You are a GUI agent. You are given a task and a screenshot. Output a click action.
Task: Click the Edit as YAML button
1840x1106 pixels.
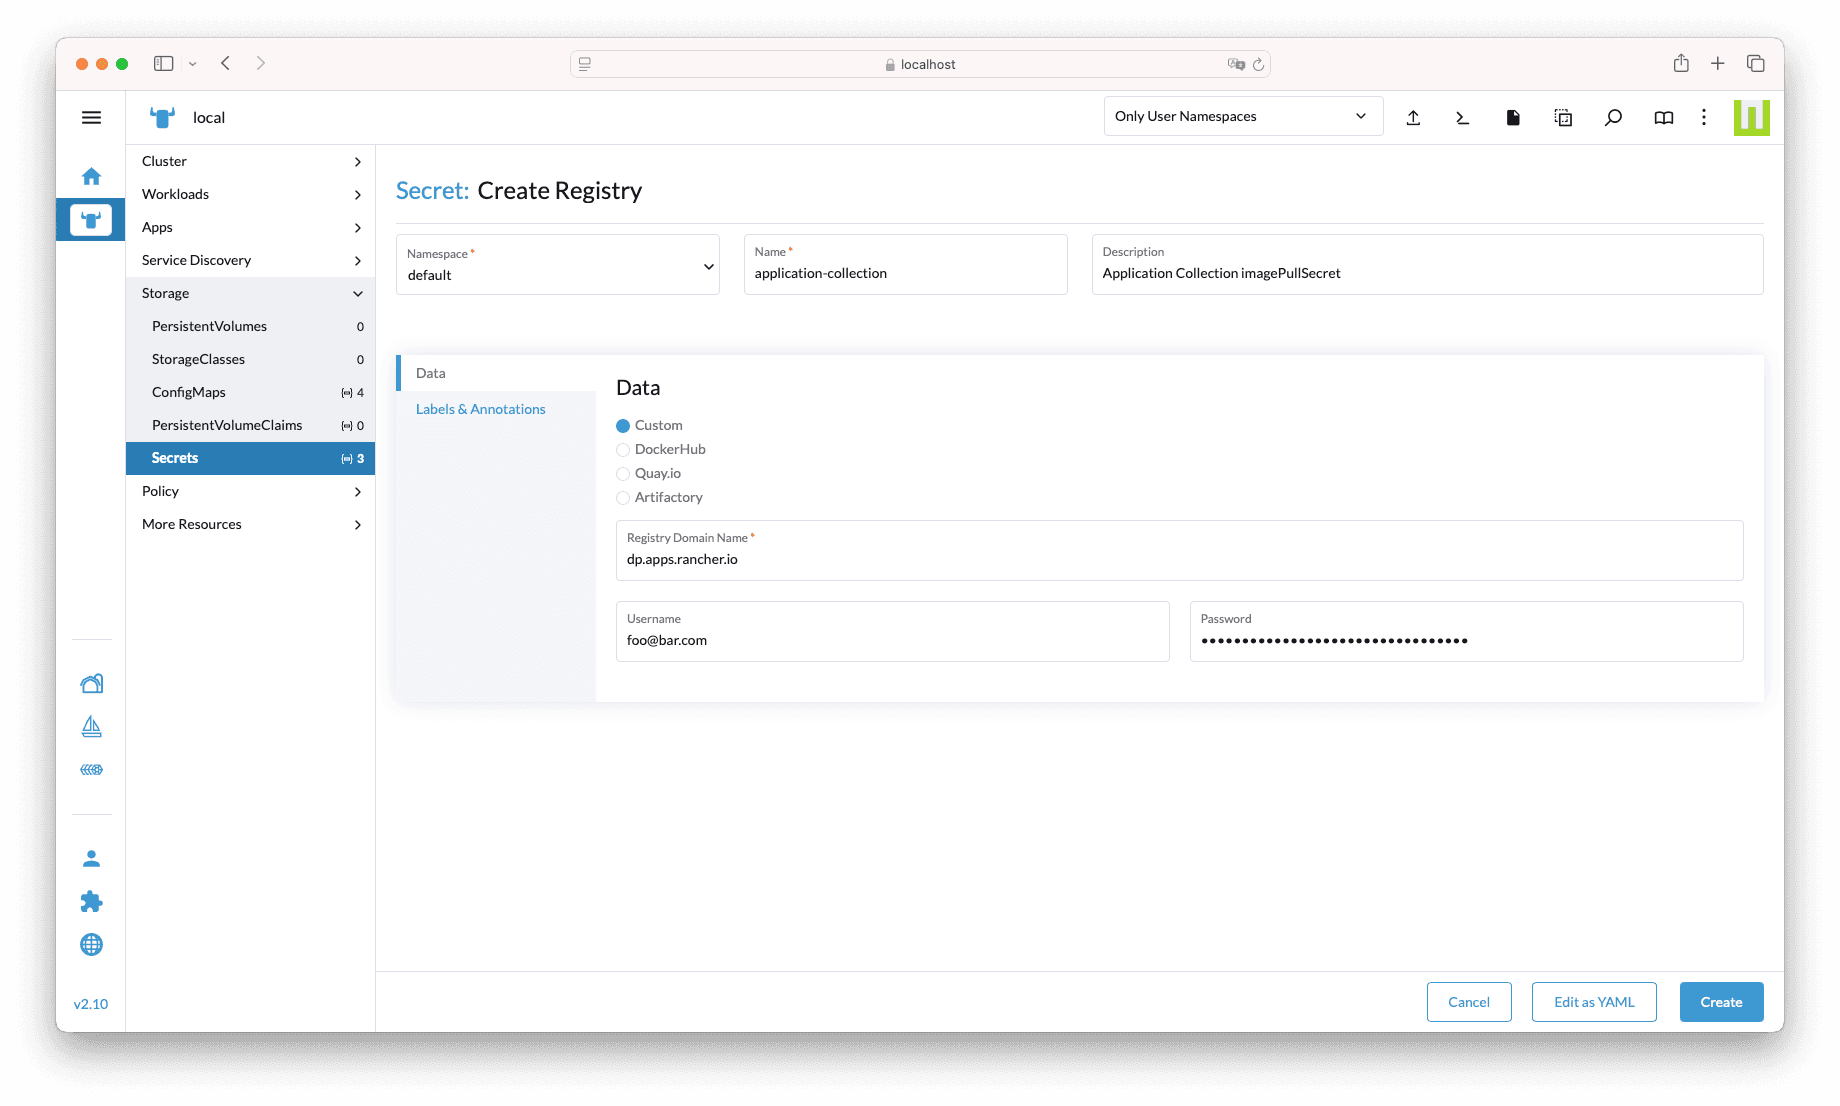(x=1593, y=1002)
